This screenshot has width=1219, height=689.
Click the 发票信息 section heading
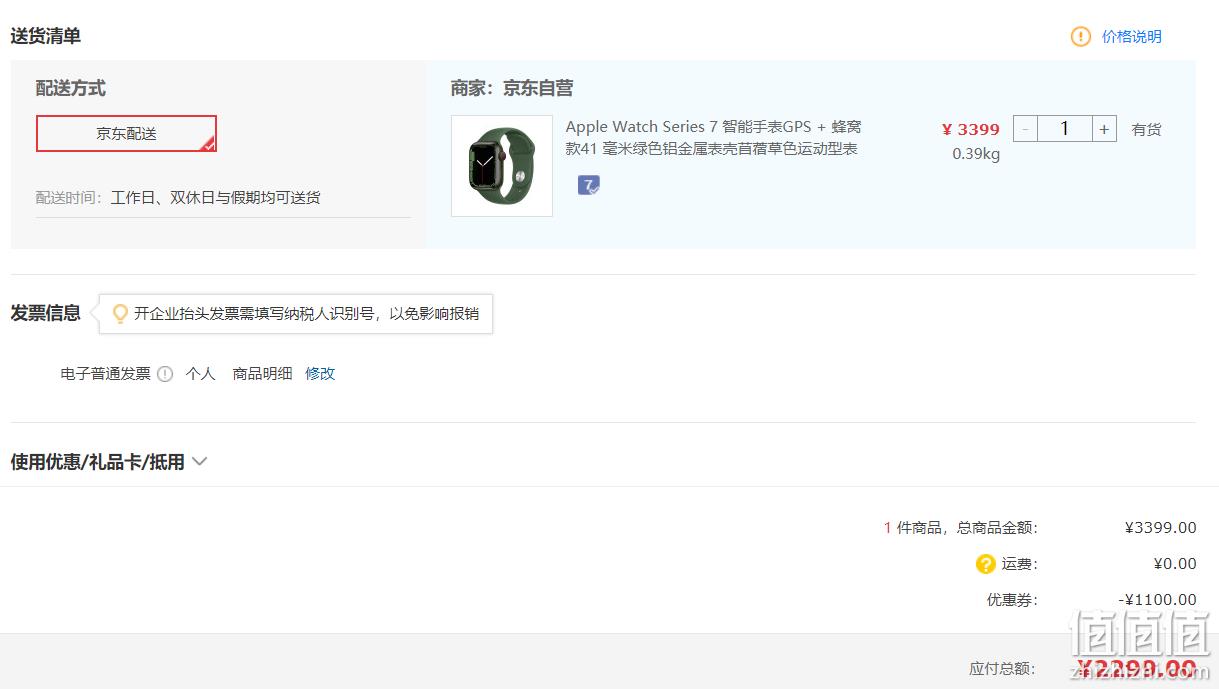pyautogui.click(x=46, y=313)
